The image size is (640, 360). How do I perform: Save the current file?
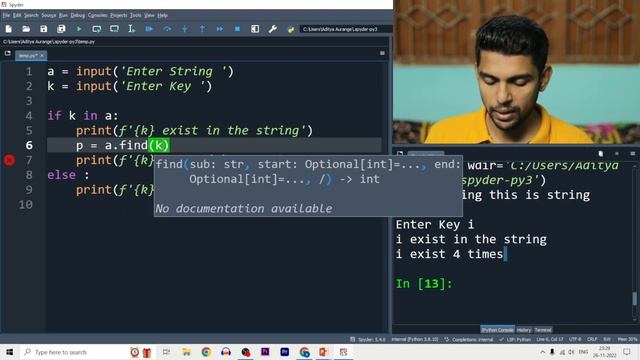coord(44,29)
